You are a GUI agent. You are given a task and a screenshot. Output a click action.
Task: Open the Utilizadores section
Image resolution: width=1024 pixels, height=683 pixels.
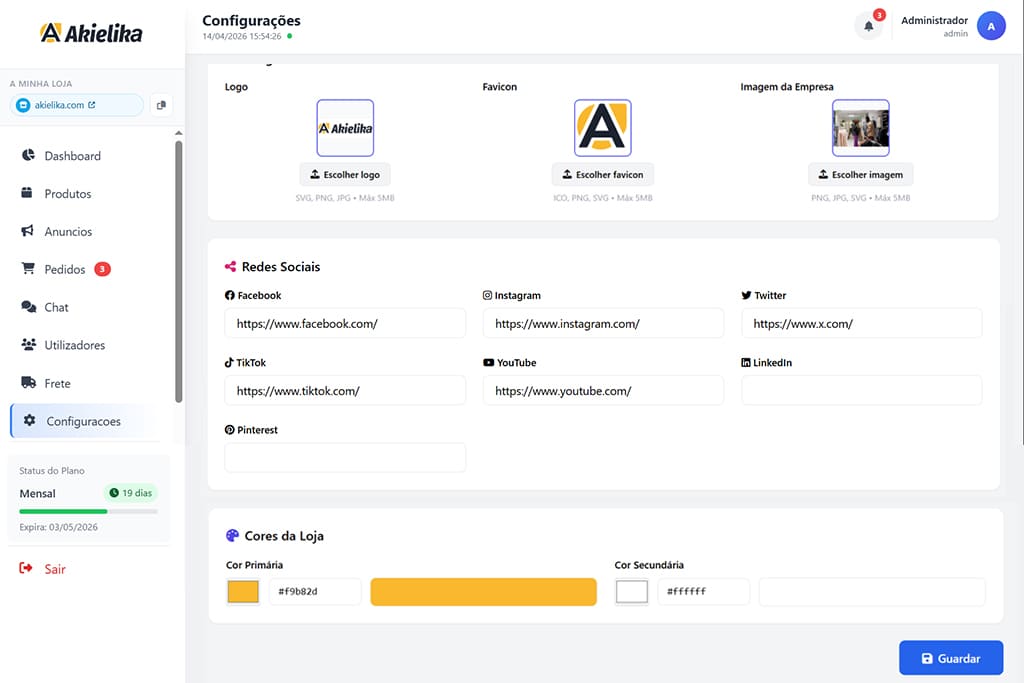point(74,346)
